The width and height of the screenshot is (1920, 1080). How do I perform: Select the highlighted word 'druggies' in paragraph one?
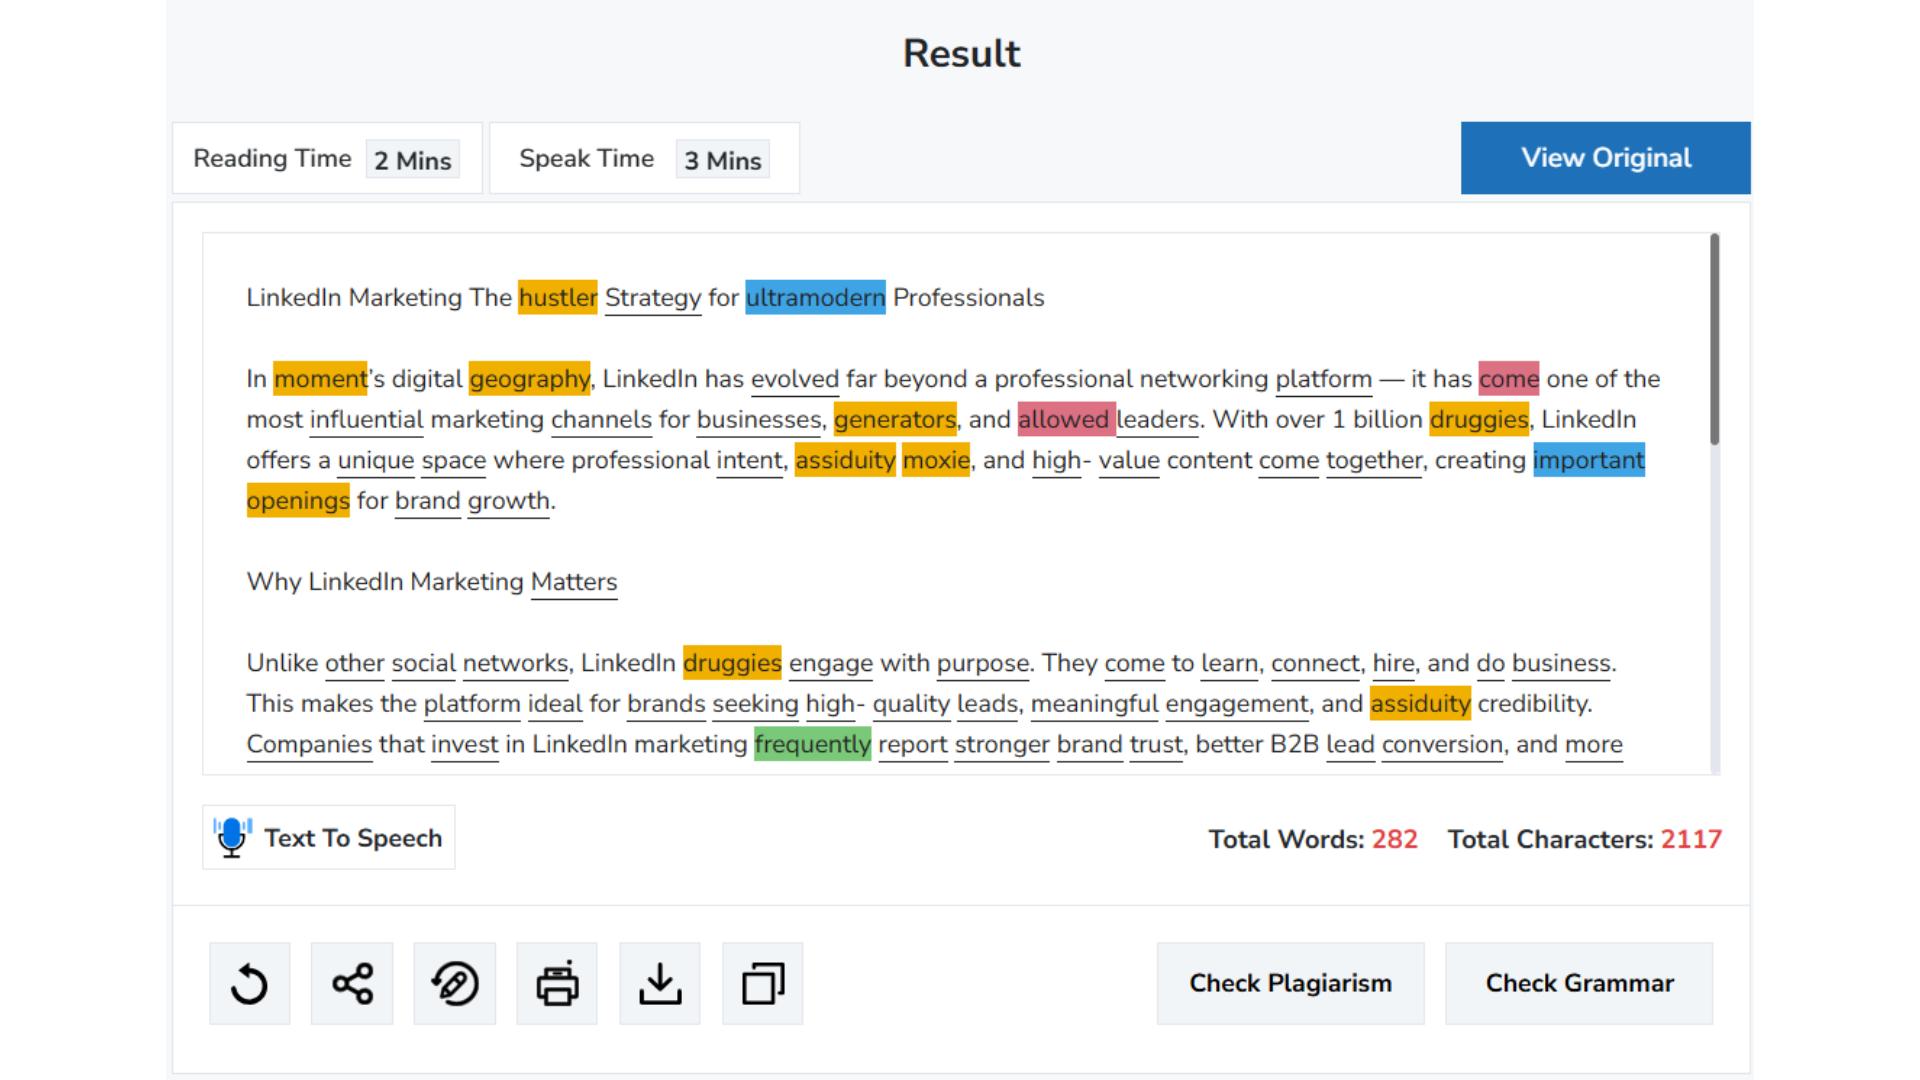pos(1478,420)
